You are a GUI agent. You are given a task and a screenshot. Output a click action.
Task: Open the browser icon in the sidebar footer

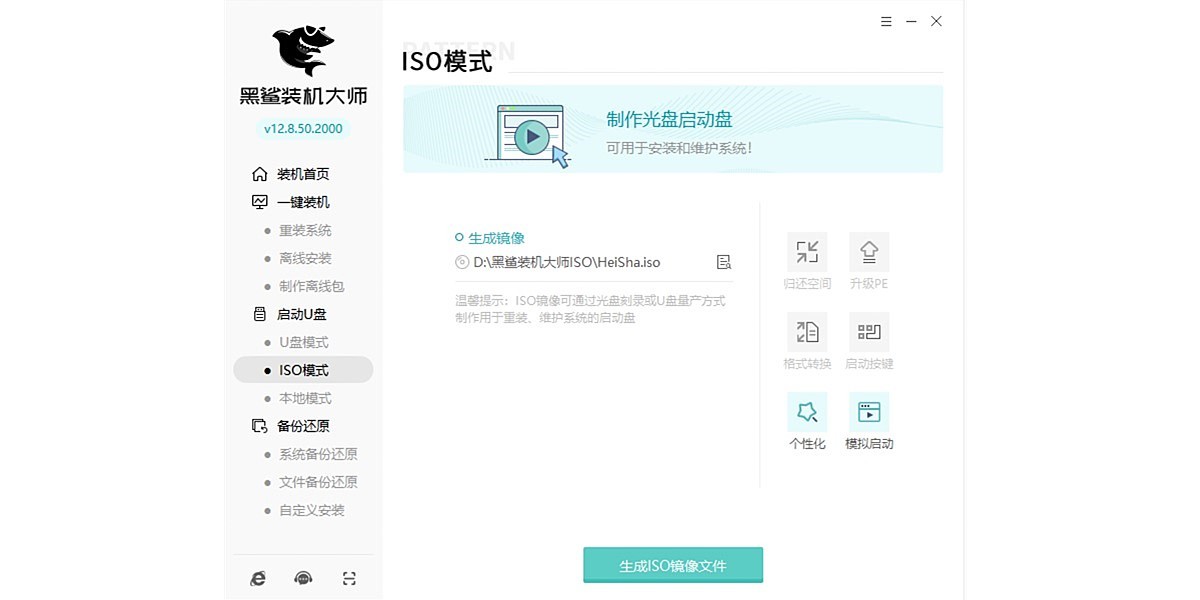click(258, 578)
